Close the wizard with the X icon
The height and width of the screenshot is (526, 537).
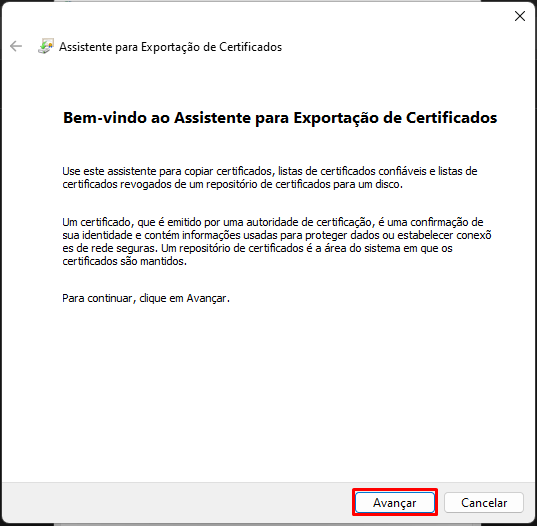[520, 16]
